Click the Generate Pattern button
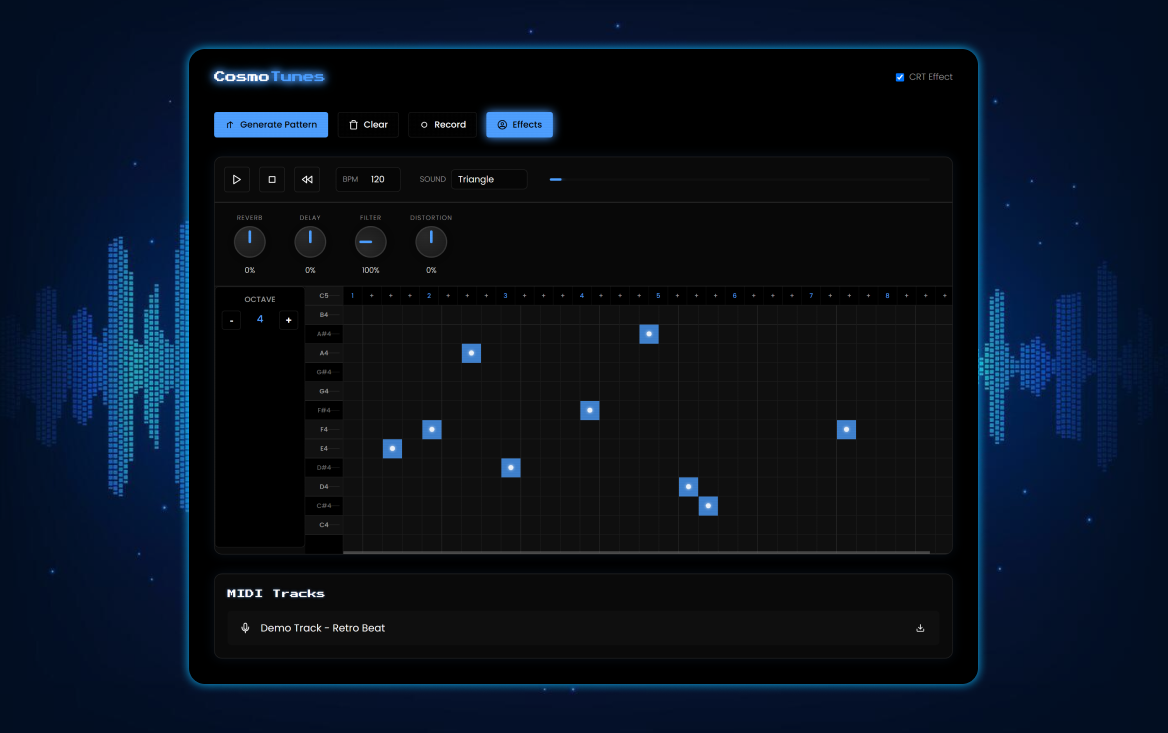 271,125
